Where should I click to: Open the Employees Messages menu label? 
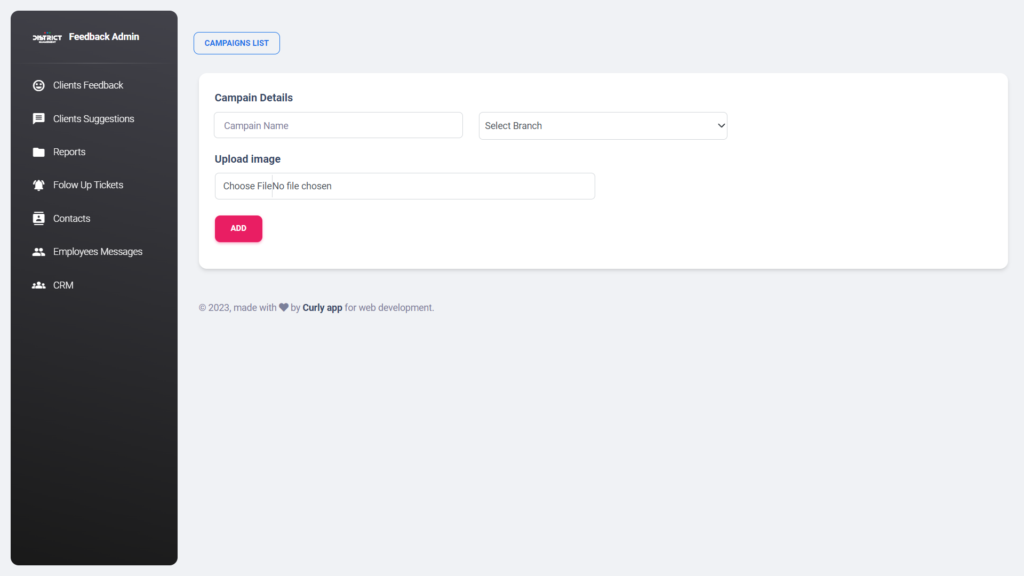(97, 252)
